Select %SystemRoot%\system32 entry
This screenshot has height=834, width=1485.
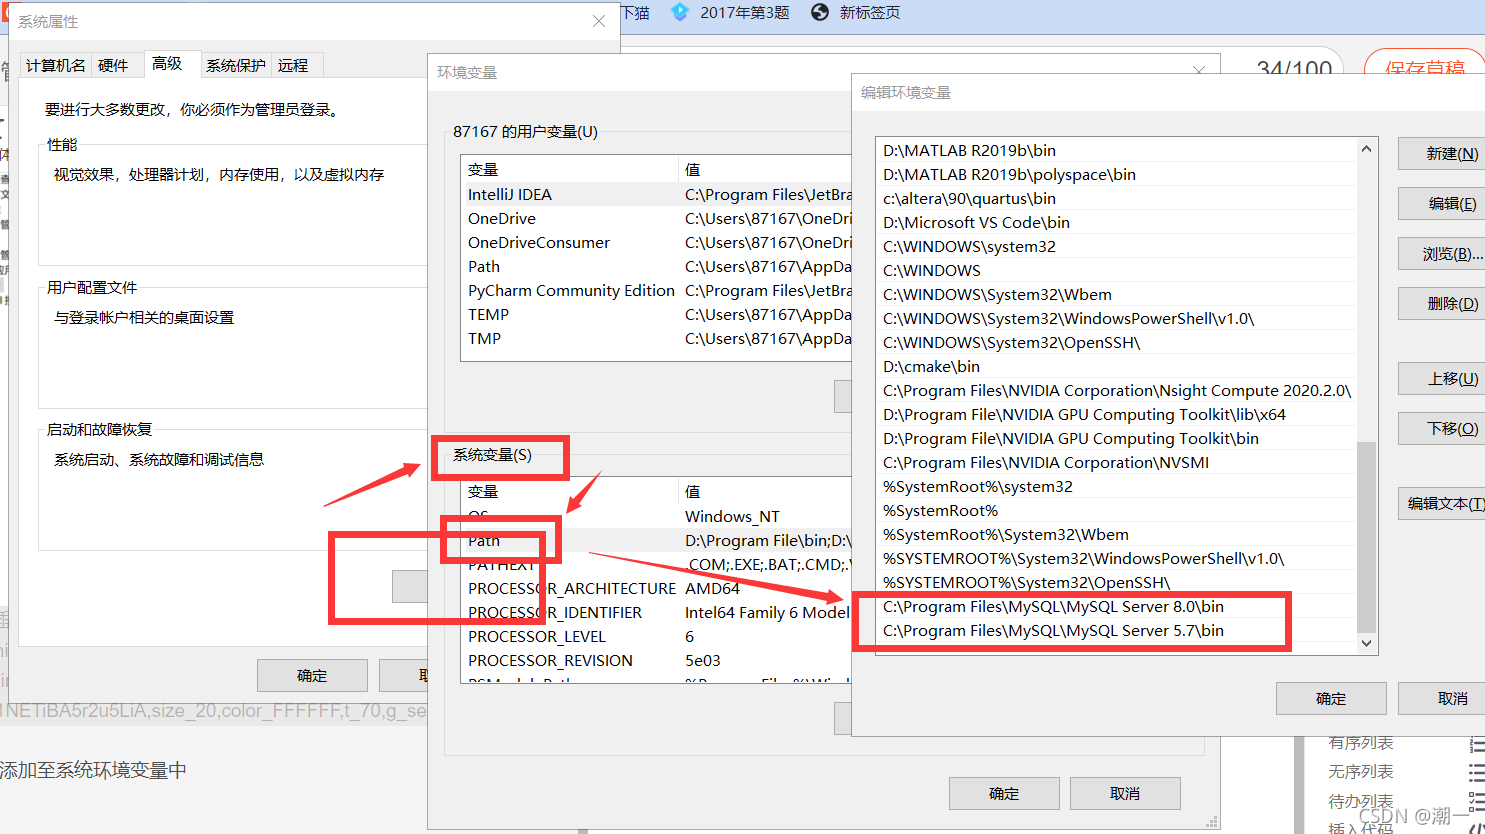click(1116, 487)
